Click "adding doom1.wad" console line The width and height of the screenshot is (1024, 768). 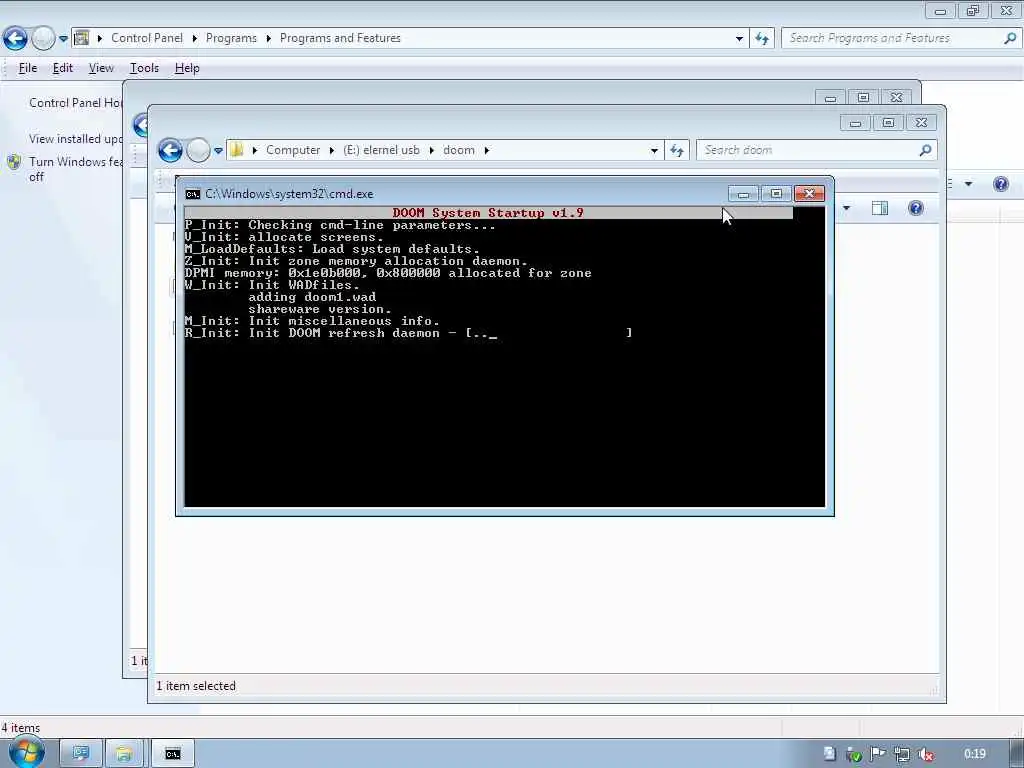coord(312,297)
